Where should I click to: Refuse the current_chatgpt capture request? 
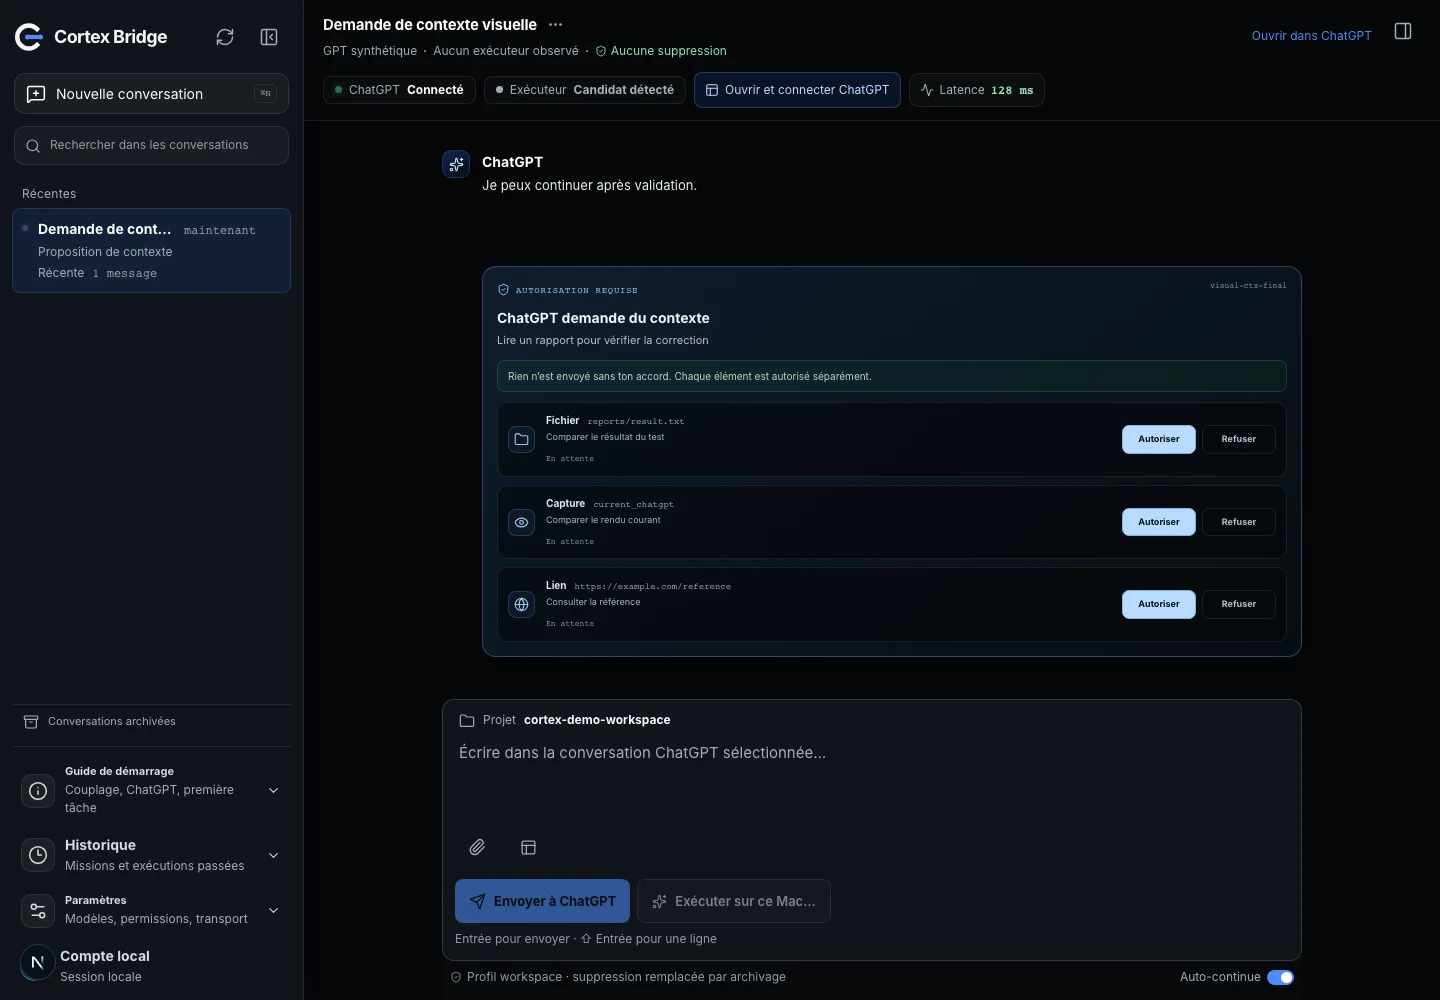point(1238,522)
